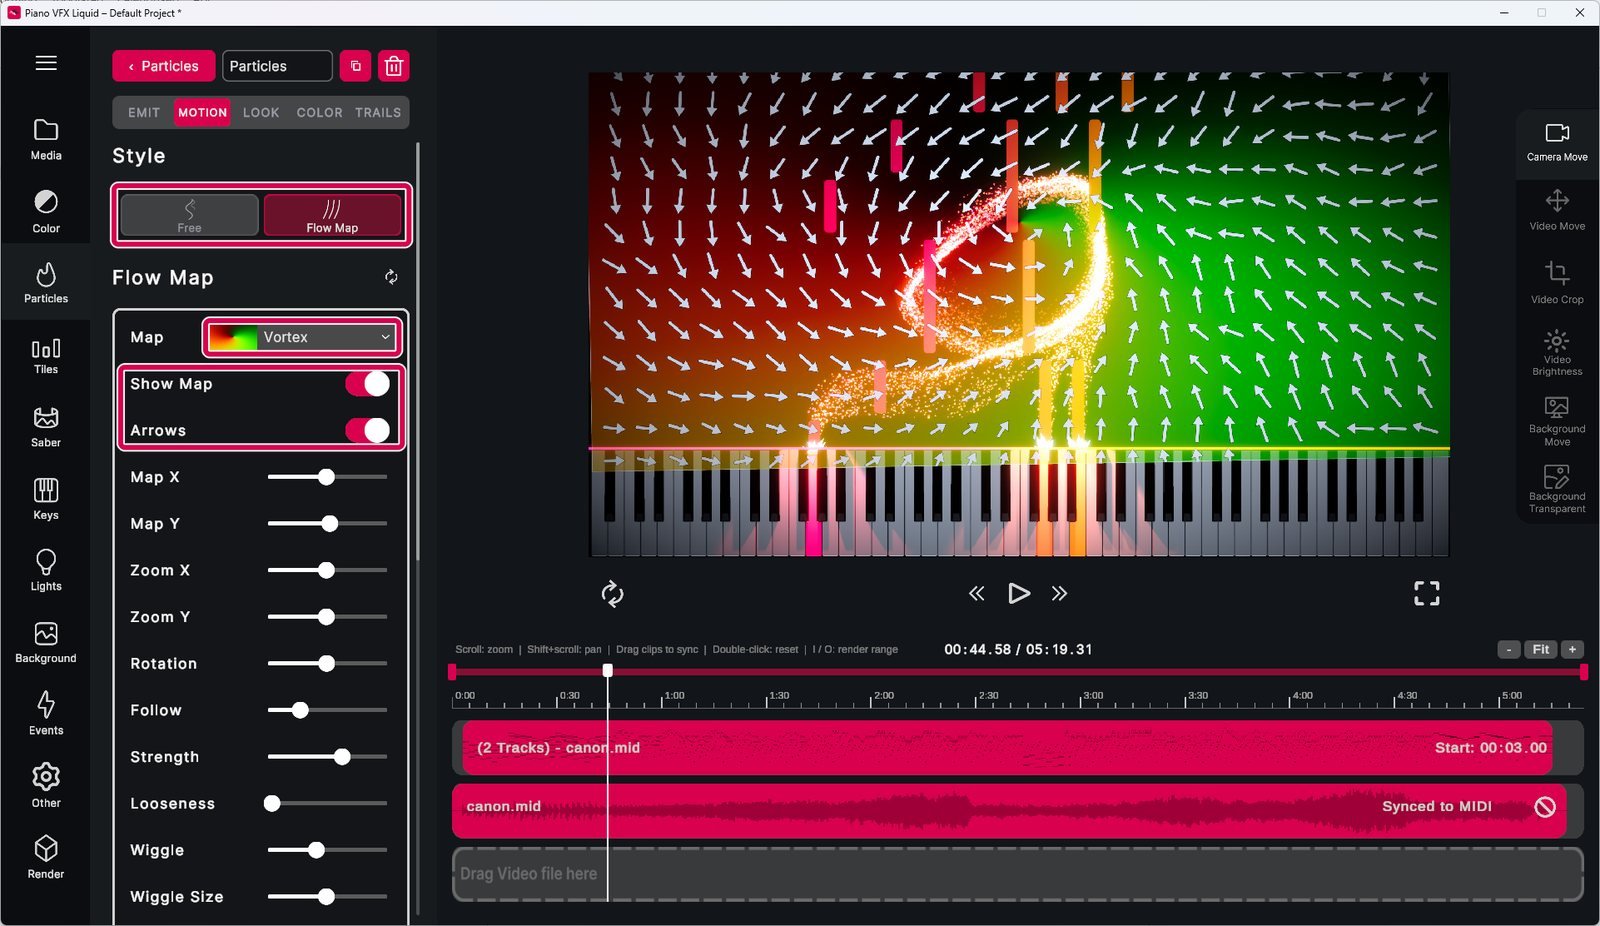The height and width of the screenshot is (926, 1600).
Task: Toggle loop playback icon
Action: 612,594
